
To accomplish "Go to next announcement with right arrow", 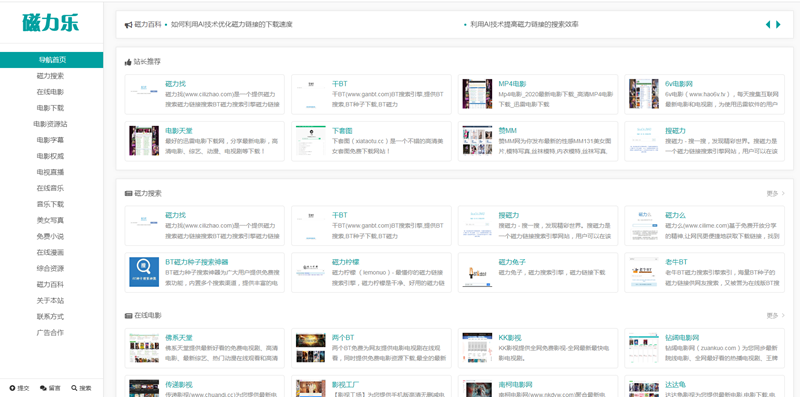I will [x=778, y=24].
